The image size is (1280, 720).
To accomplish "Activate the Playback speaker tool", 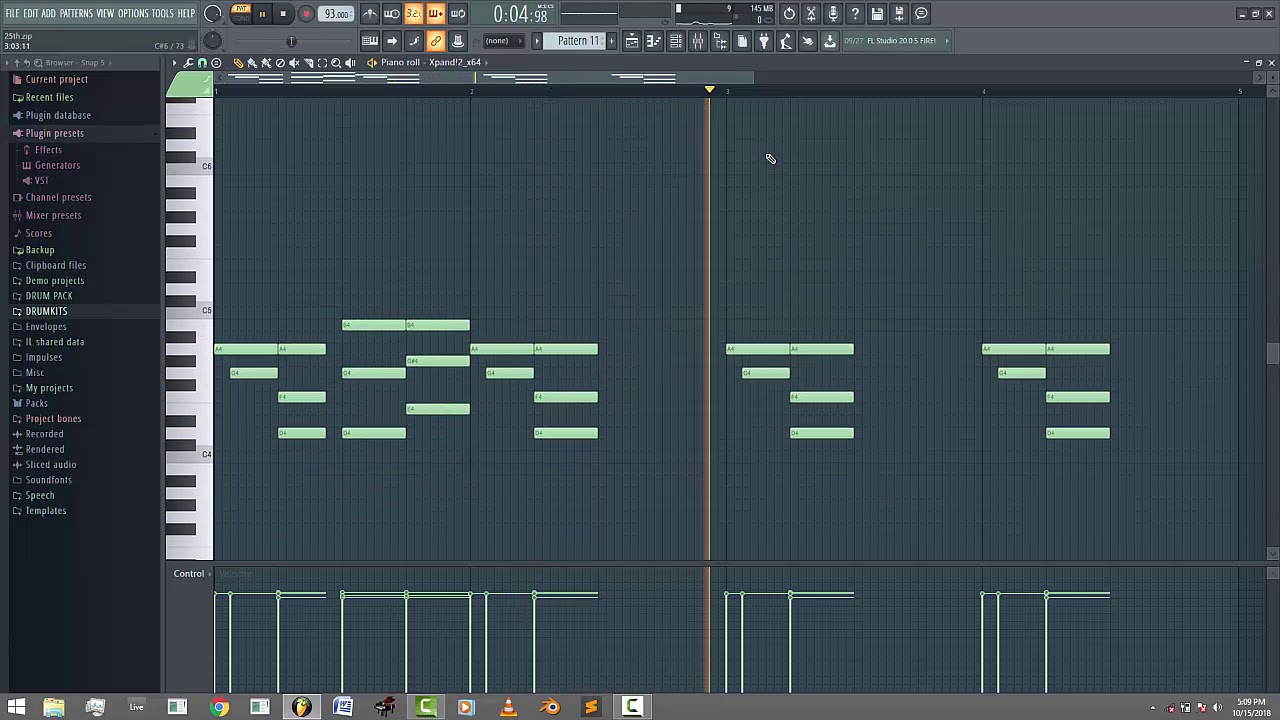I will 350,62.
